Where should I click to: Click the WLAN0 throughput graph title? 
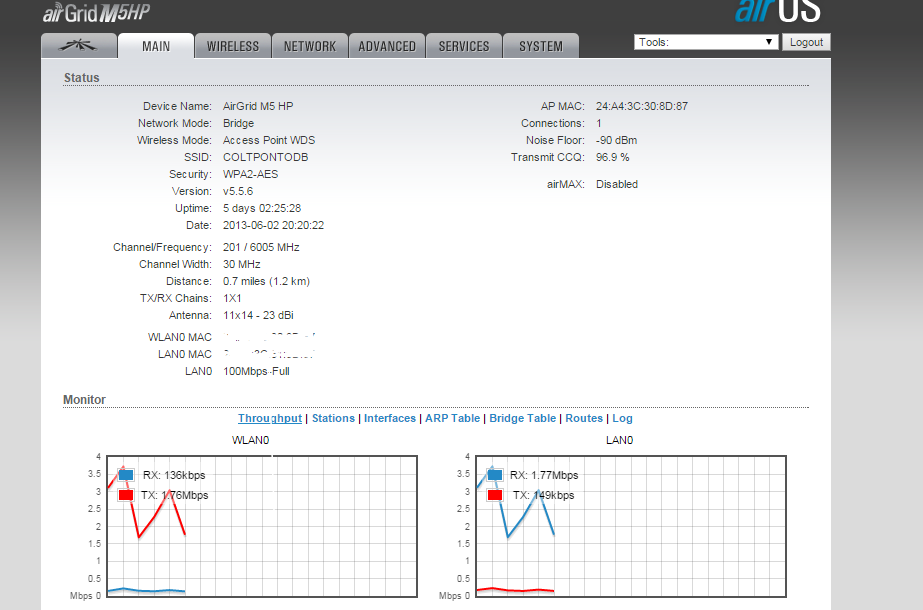click(250, 440)
